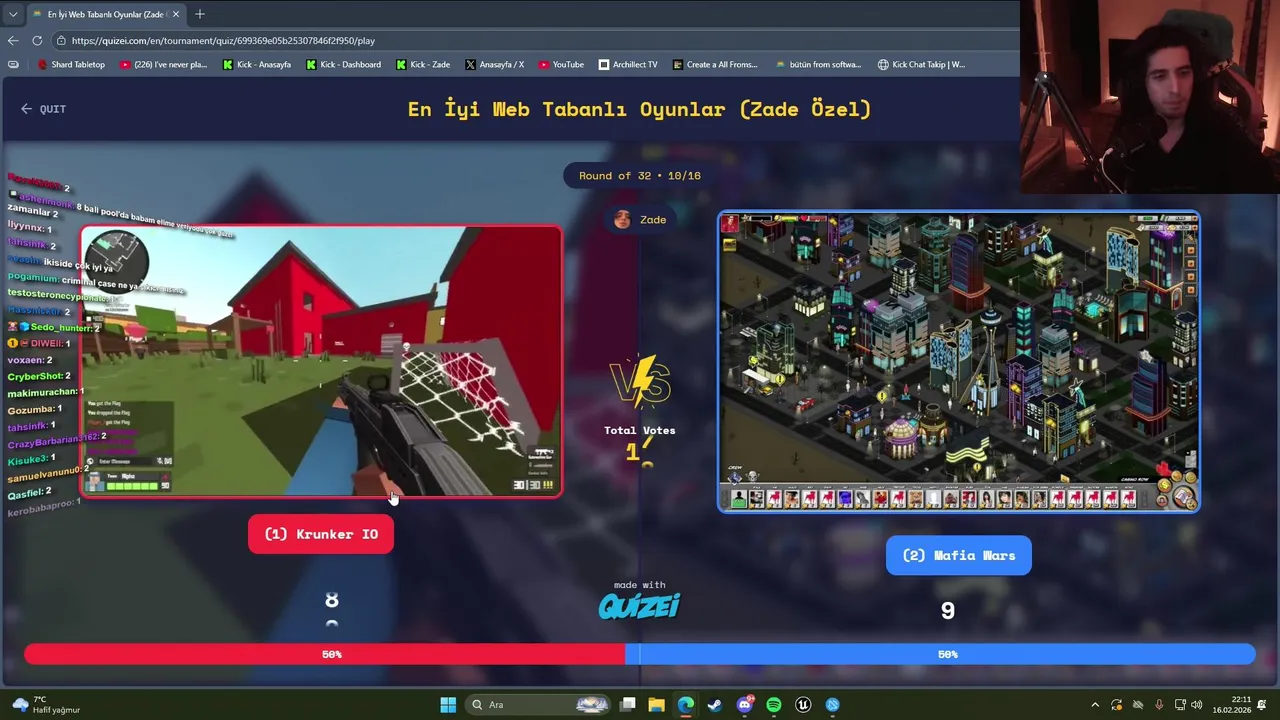Open the browser tab list dropdown

pyautogui.click(x=13, y=14)
